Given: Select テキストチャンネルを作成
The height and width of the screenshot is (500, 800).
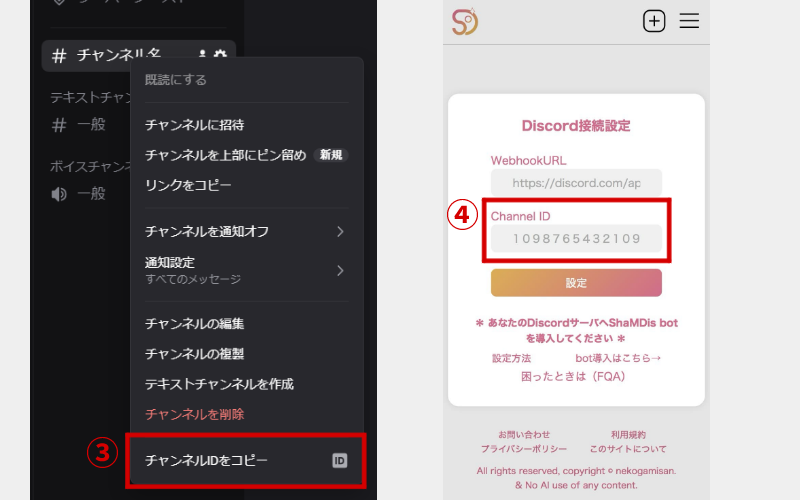Looking at the screenshot, I should 219,384.
